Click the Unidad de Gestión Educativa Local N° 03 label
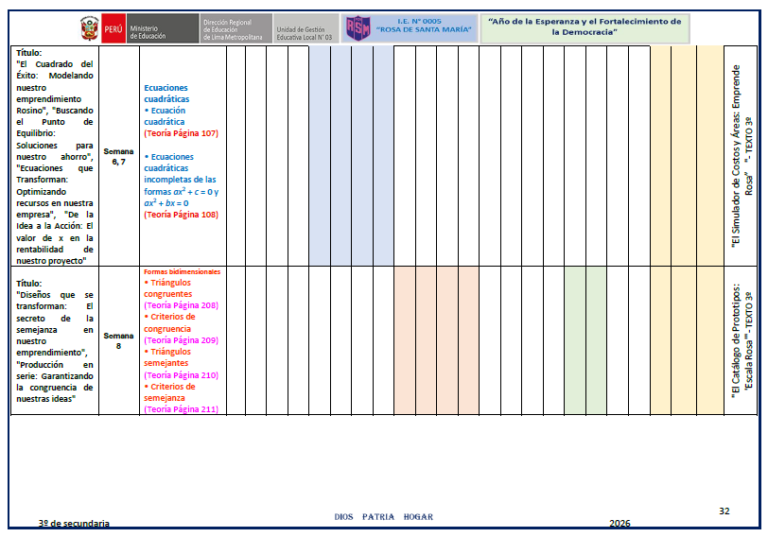The image size is (768, 537). click(x=304, y=33)
